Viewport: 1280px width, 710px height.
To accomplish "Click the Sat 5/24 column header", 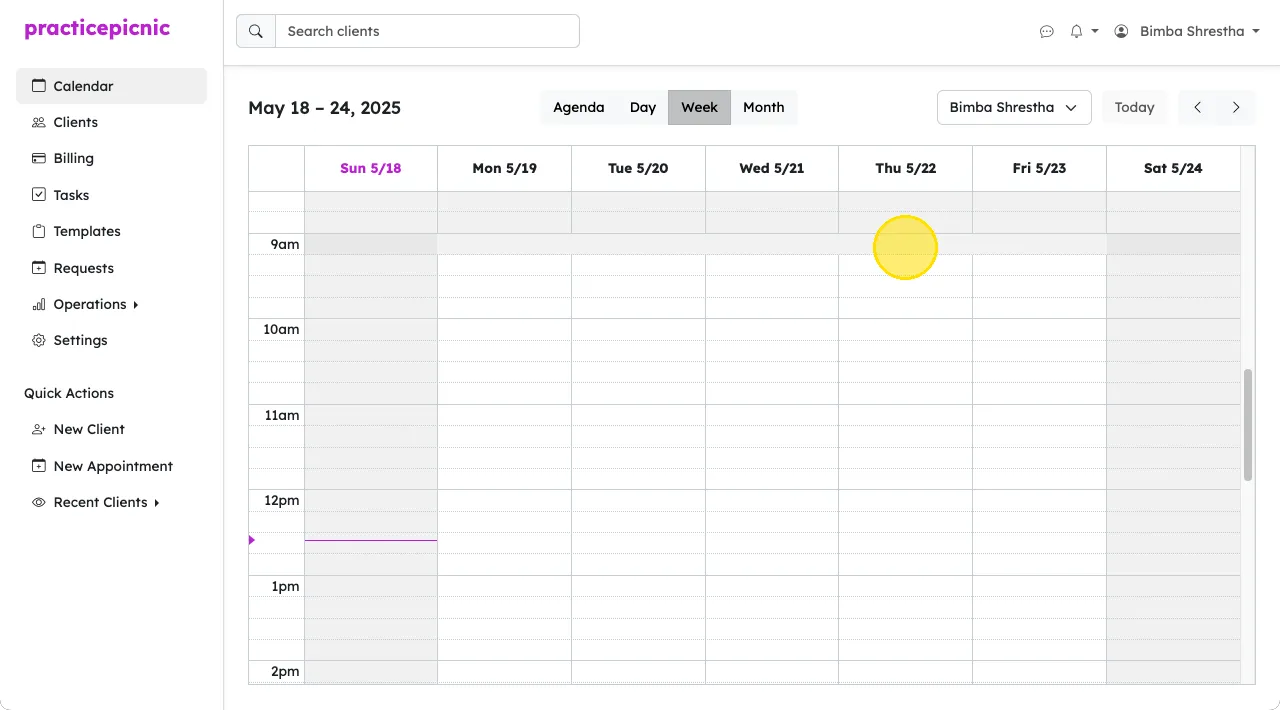I will (x=1173, y=168).
